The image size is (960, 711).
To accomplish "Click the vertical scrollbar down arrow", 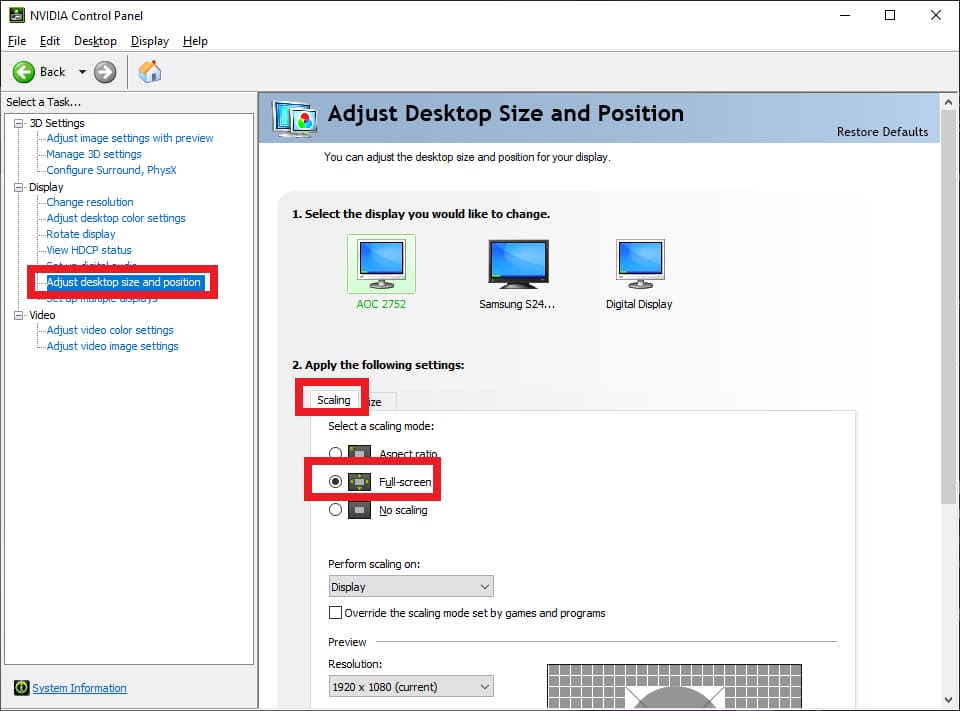I will (x=949, y=700).
